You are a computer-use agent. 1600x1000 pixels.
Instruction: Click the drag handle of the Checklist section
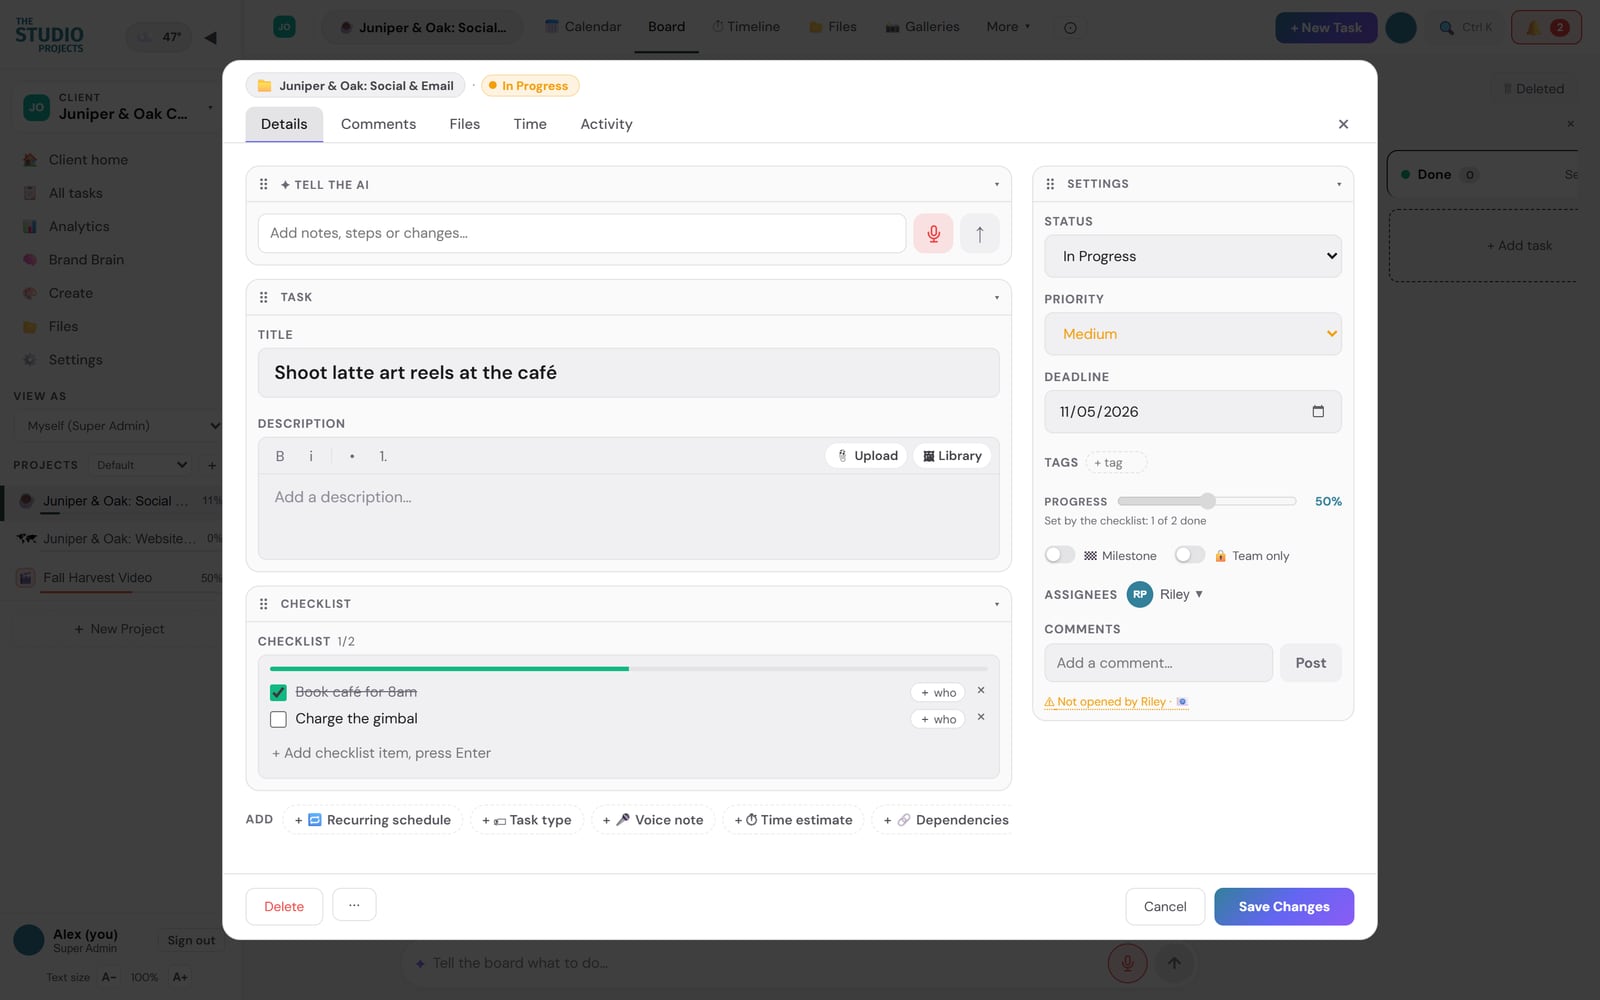click(x=264, y=604)
